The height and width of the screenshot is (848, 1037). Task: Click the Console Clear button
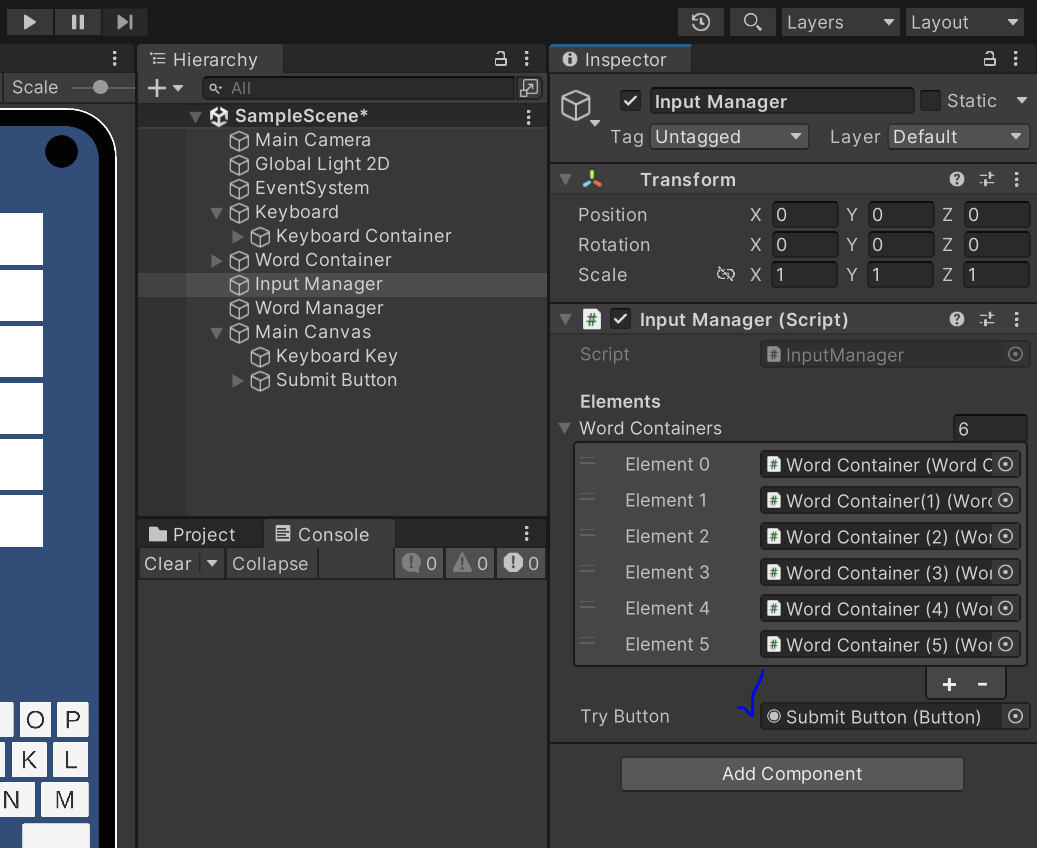click(168, 564)
